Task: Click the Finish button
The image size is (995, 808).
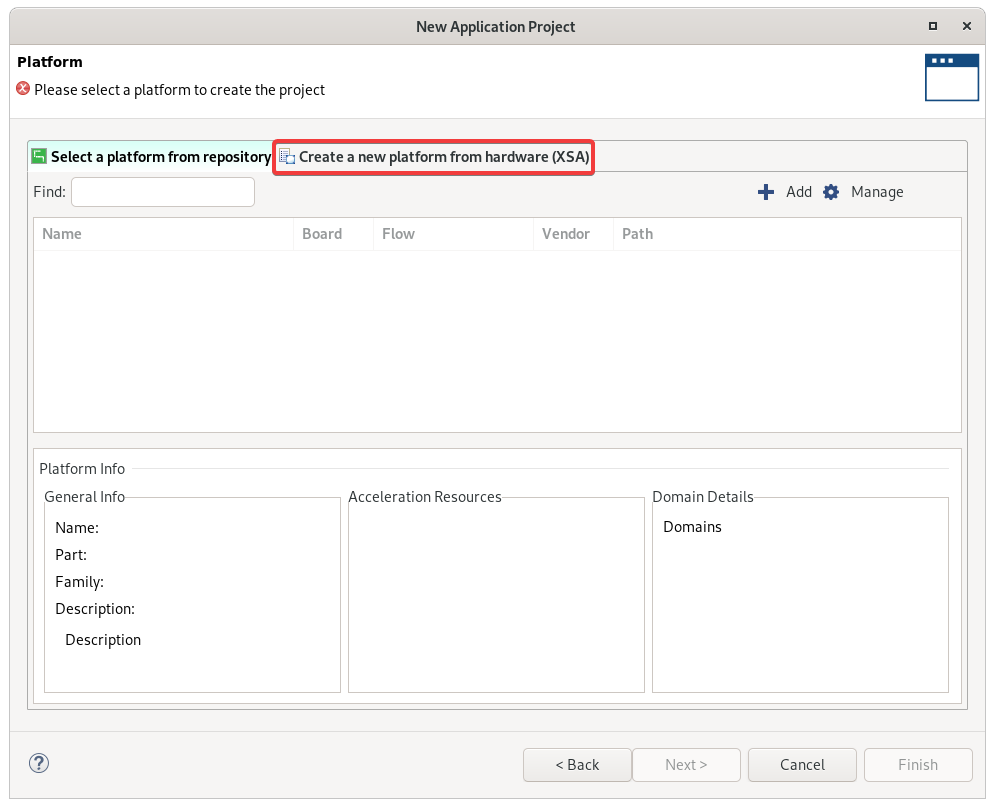Action: pos(918,765)
